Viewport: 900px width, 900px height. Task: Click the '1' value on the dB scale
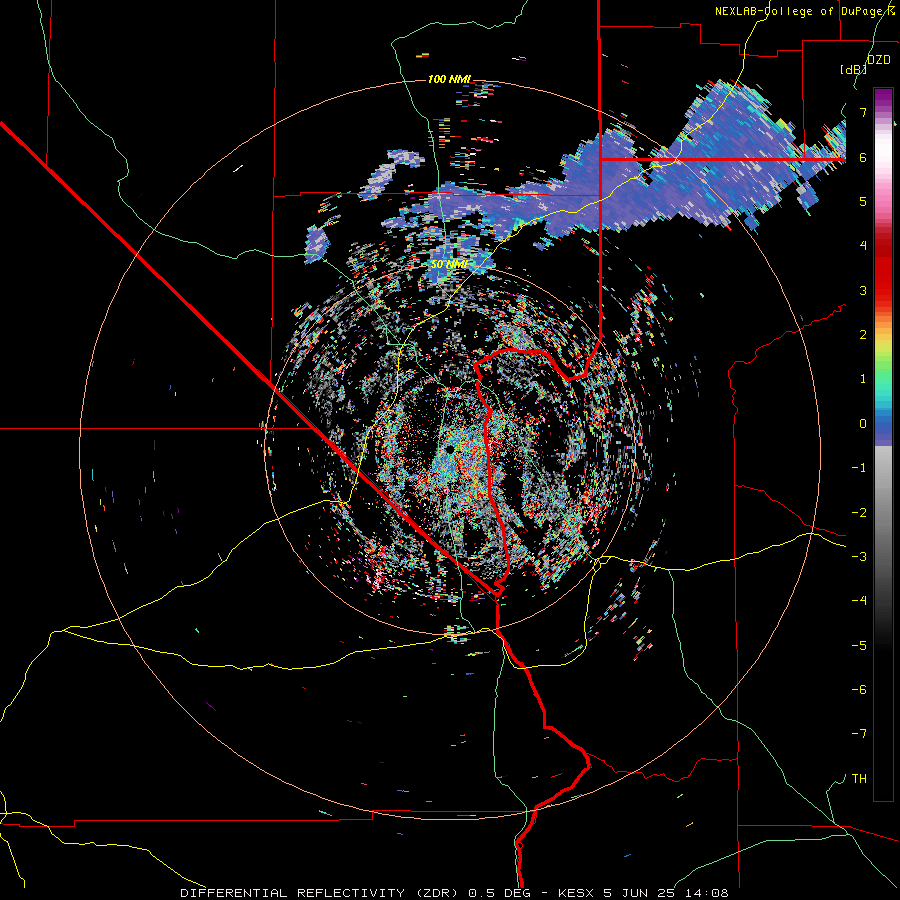click(863, 378)
